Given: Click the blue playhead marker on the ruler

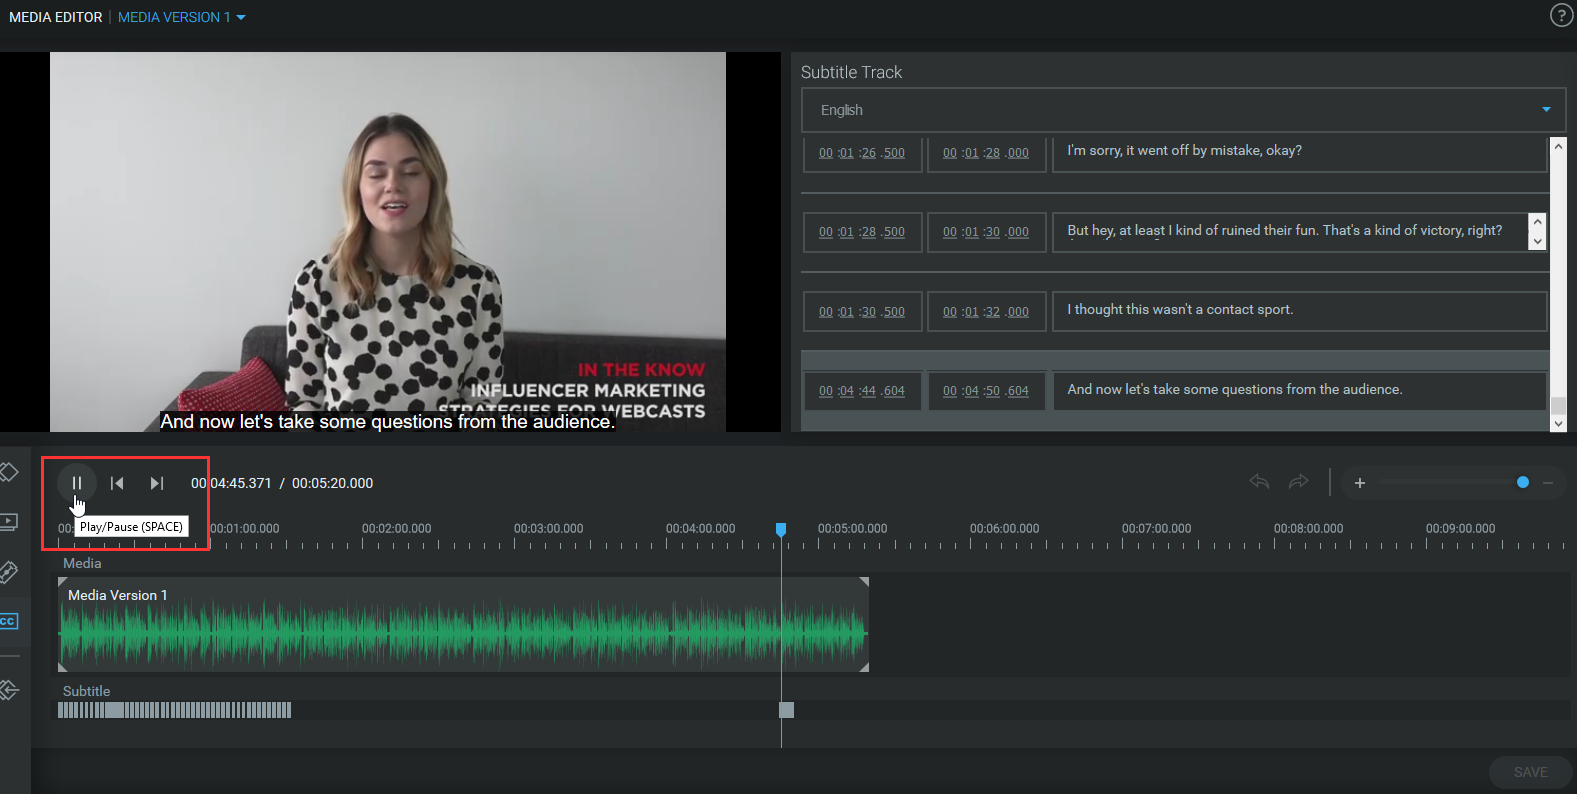Looking at the screenshot, I should (781, 529).
